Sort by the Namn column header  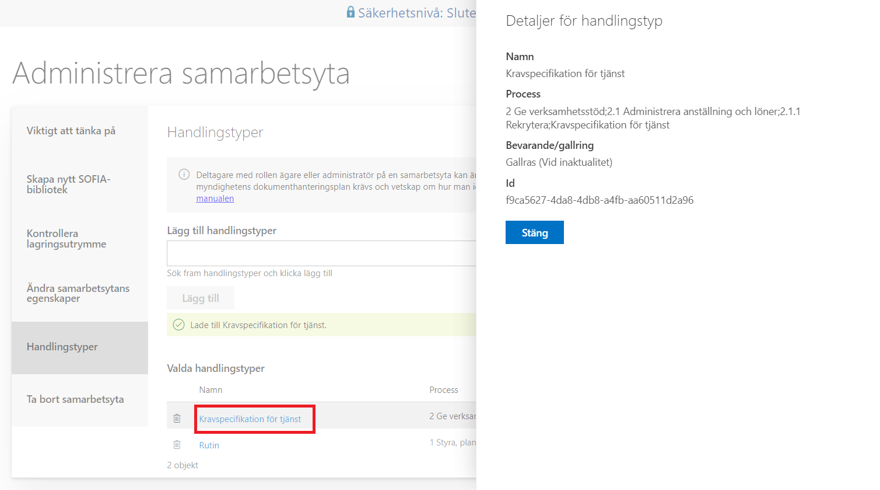point(211,390)
